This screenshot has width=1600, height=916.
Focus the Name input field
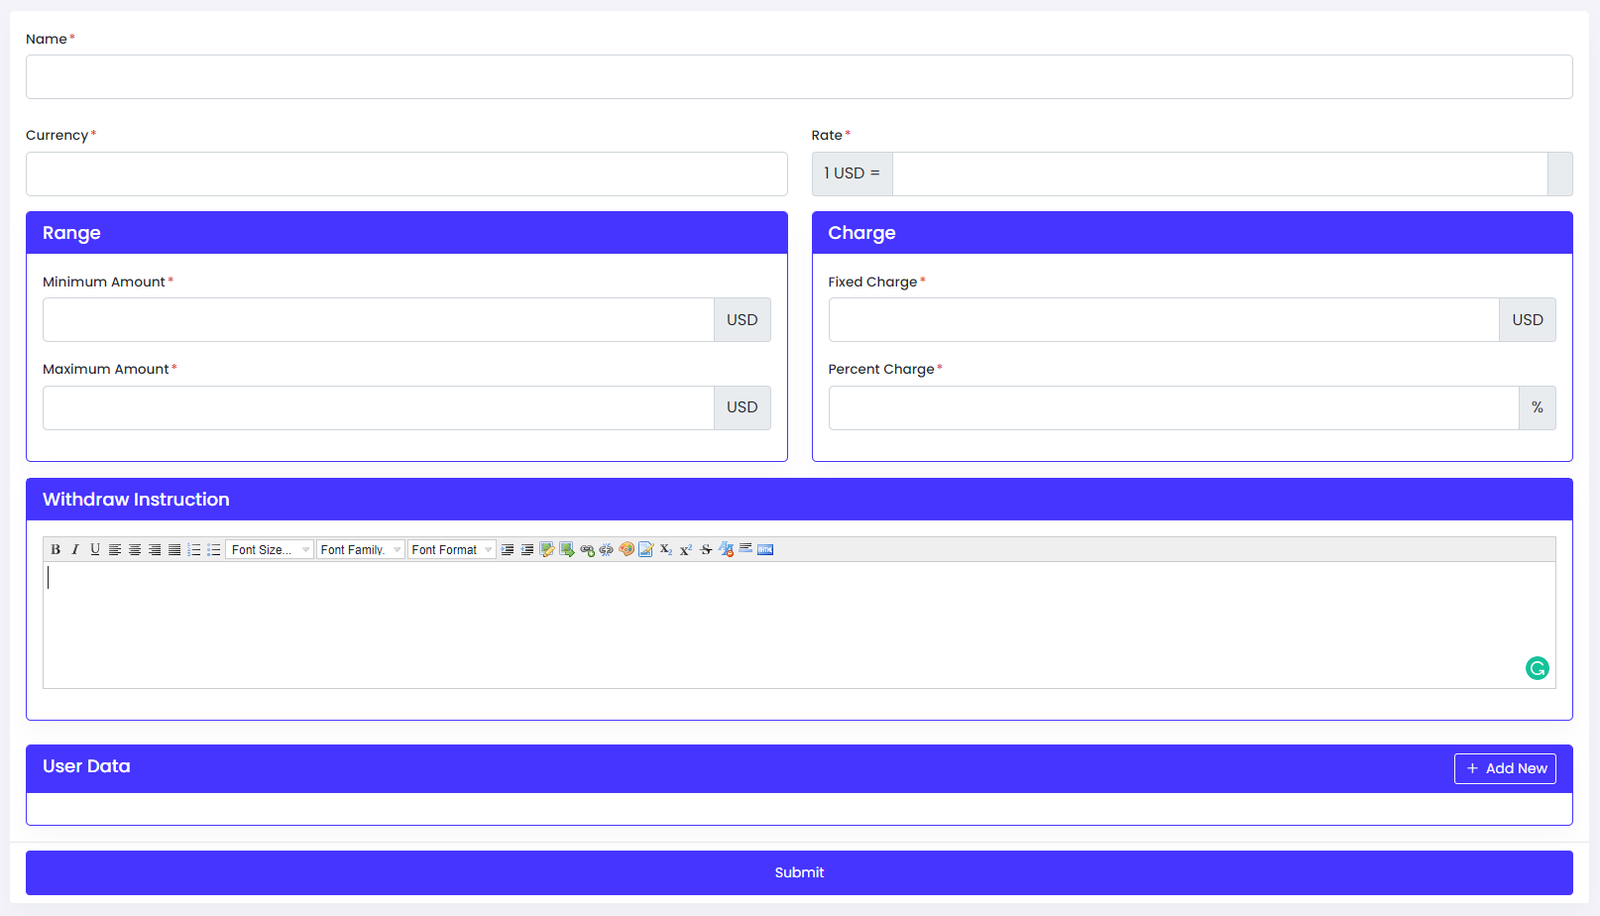[x=799, y=77]
